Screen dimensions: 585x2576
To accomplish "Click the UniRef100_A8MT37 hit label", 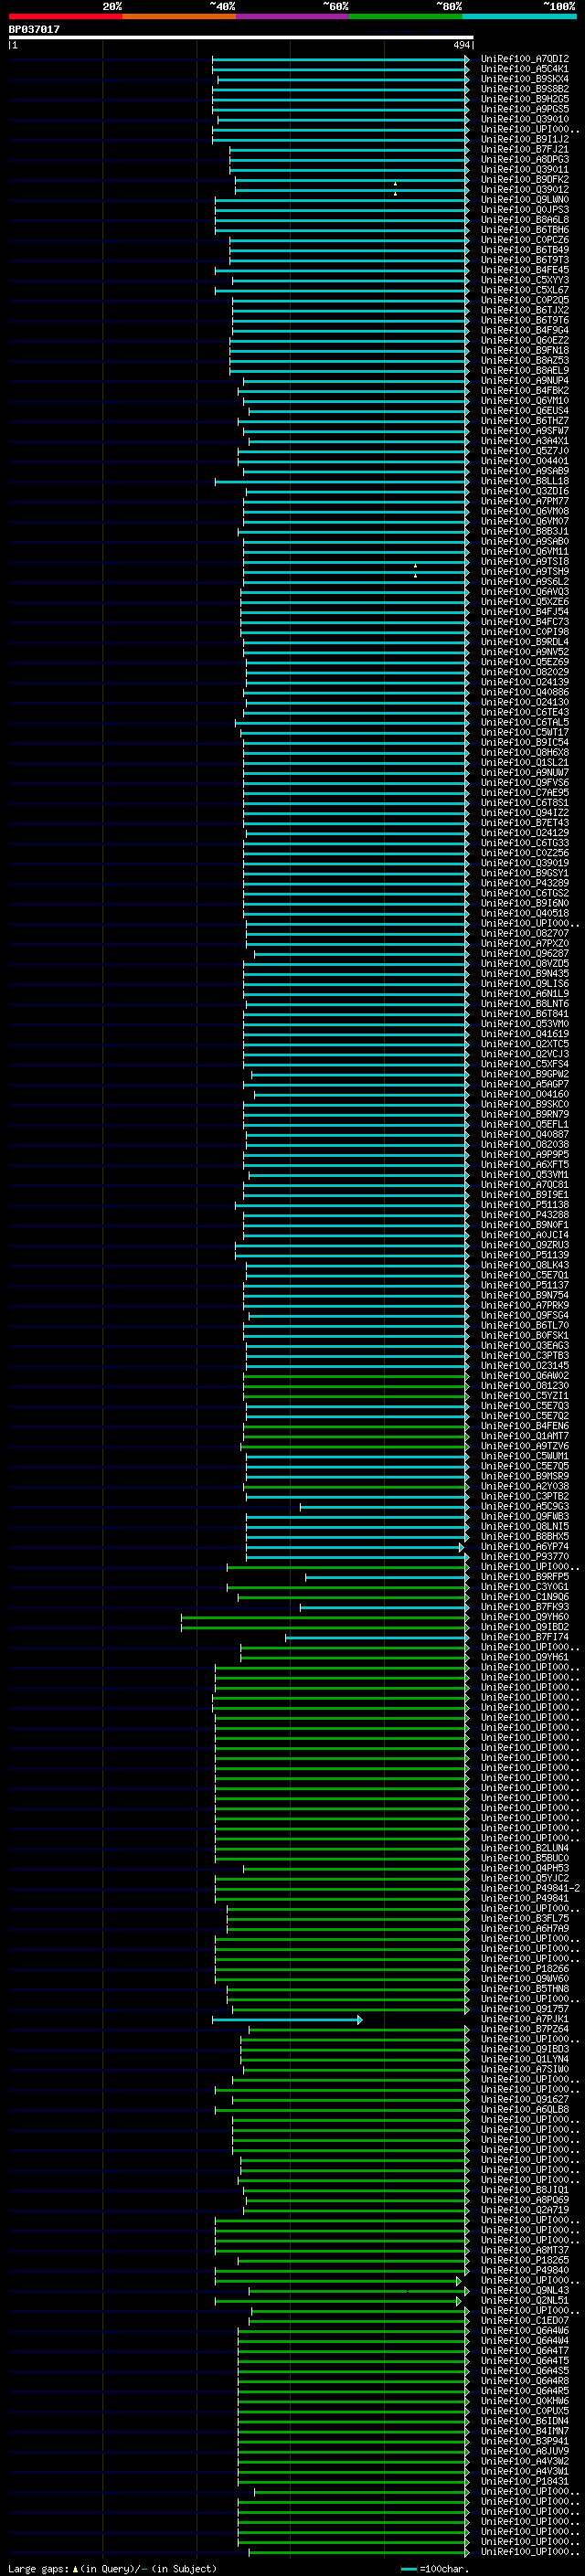I will tap(525, 2250).
